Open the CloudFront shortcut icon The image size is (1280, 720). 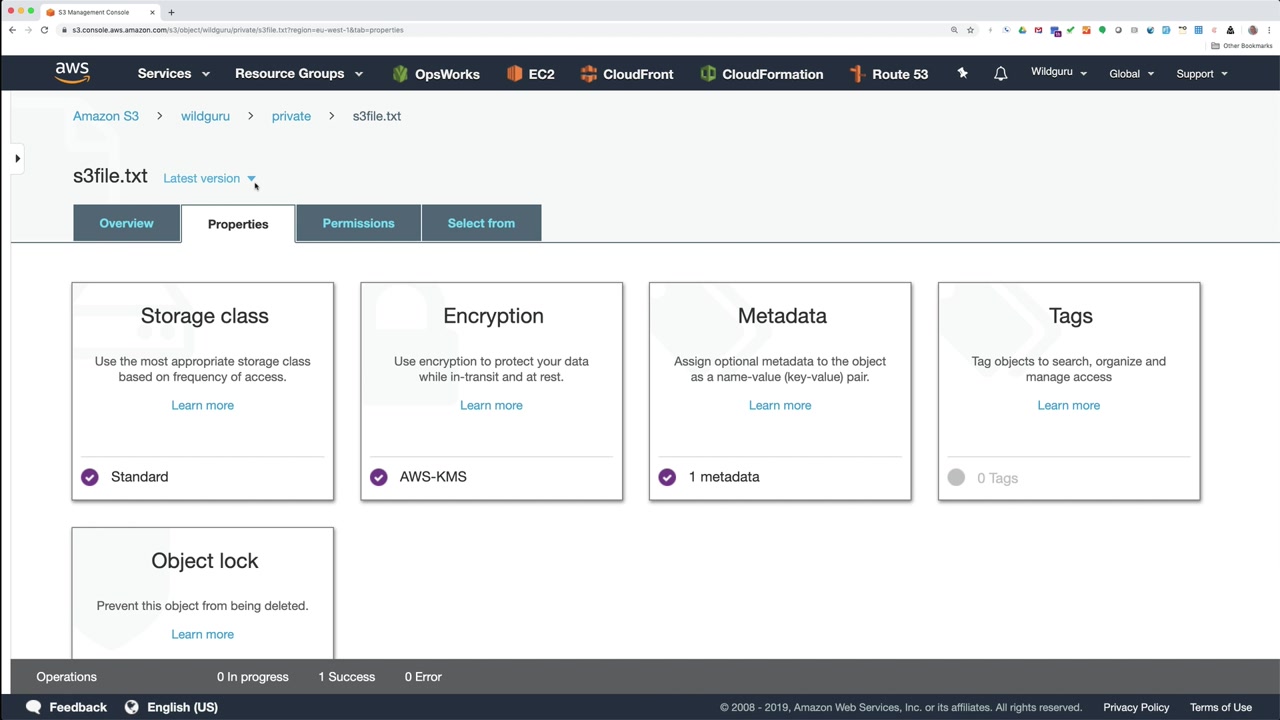pyautogui.click(x=589, y=74)
